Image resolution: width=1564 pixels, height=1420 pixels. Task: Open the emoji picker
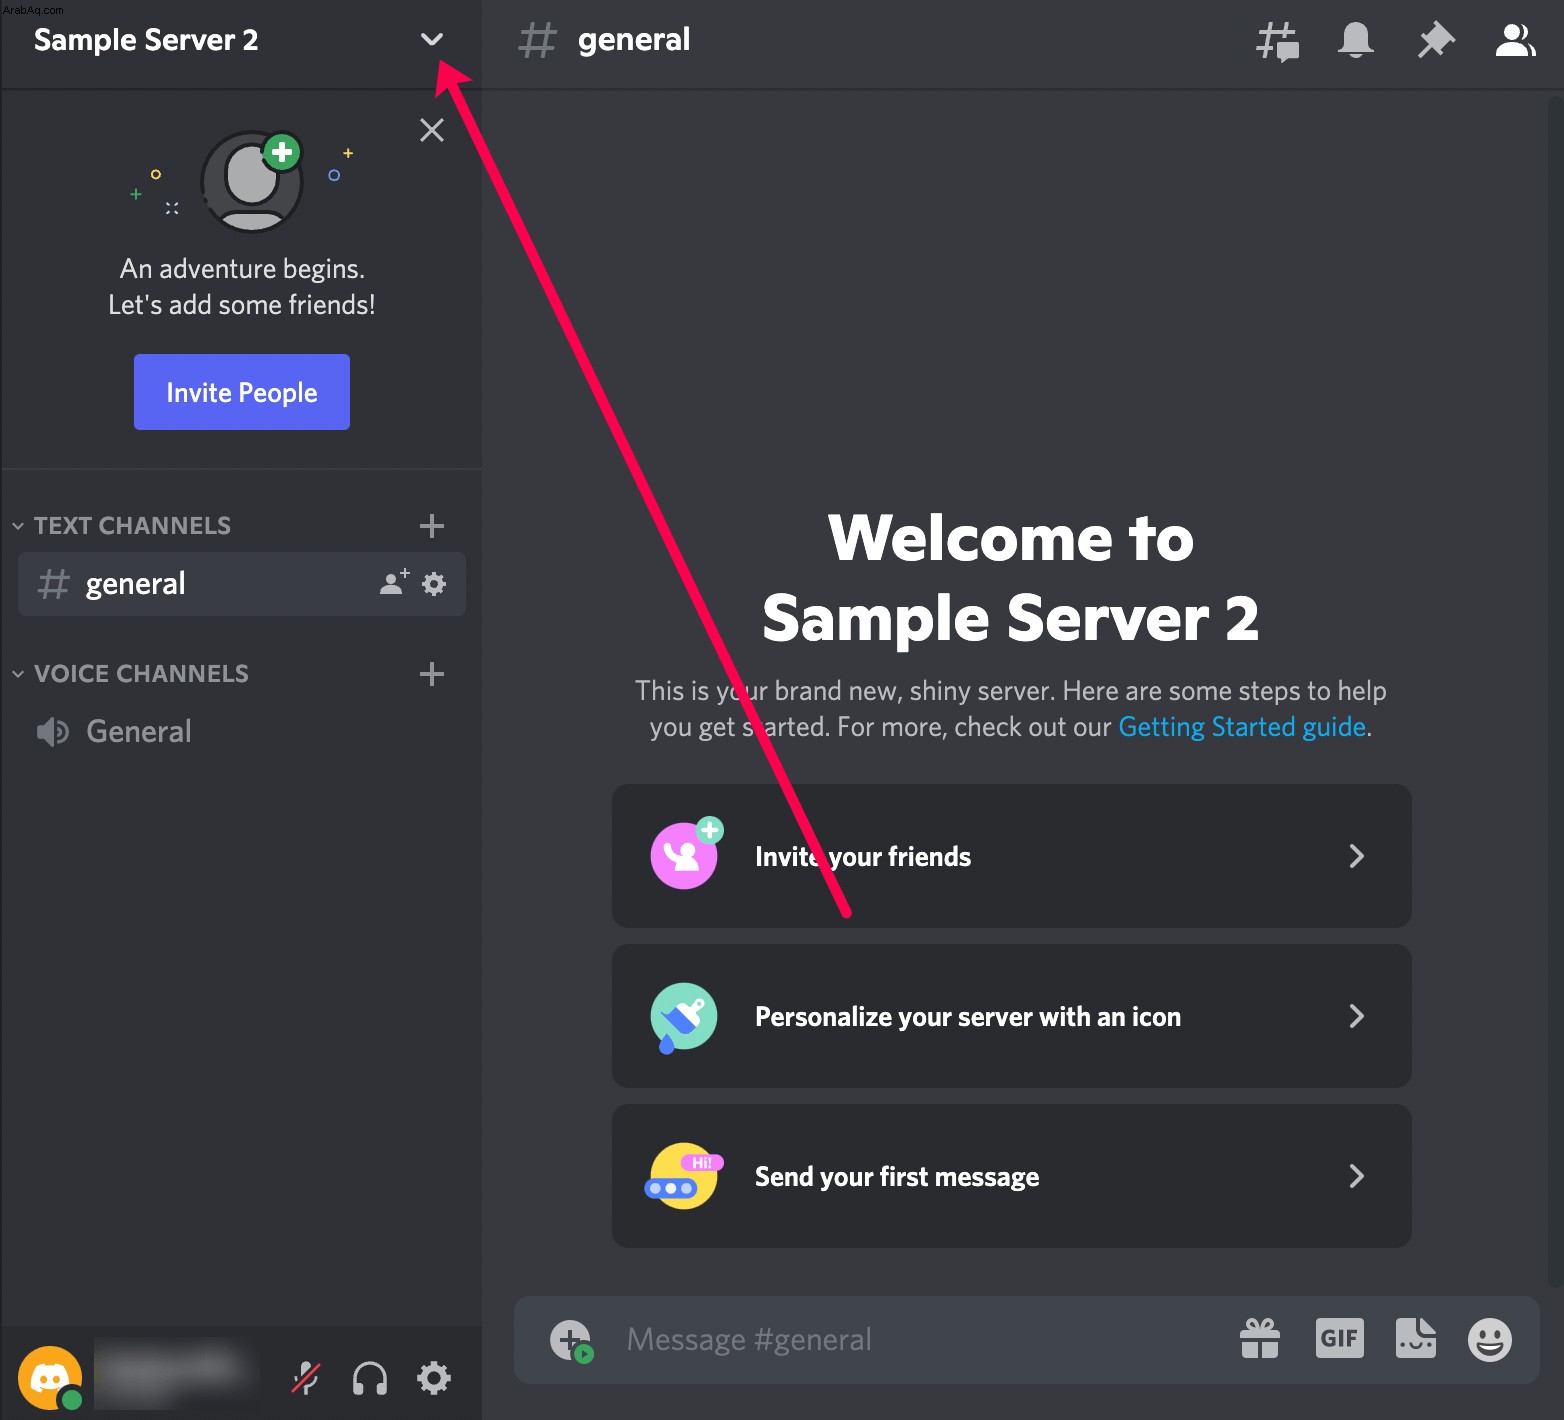(1490, 1339)
